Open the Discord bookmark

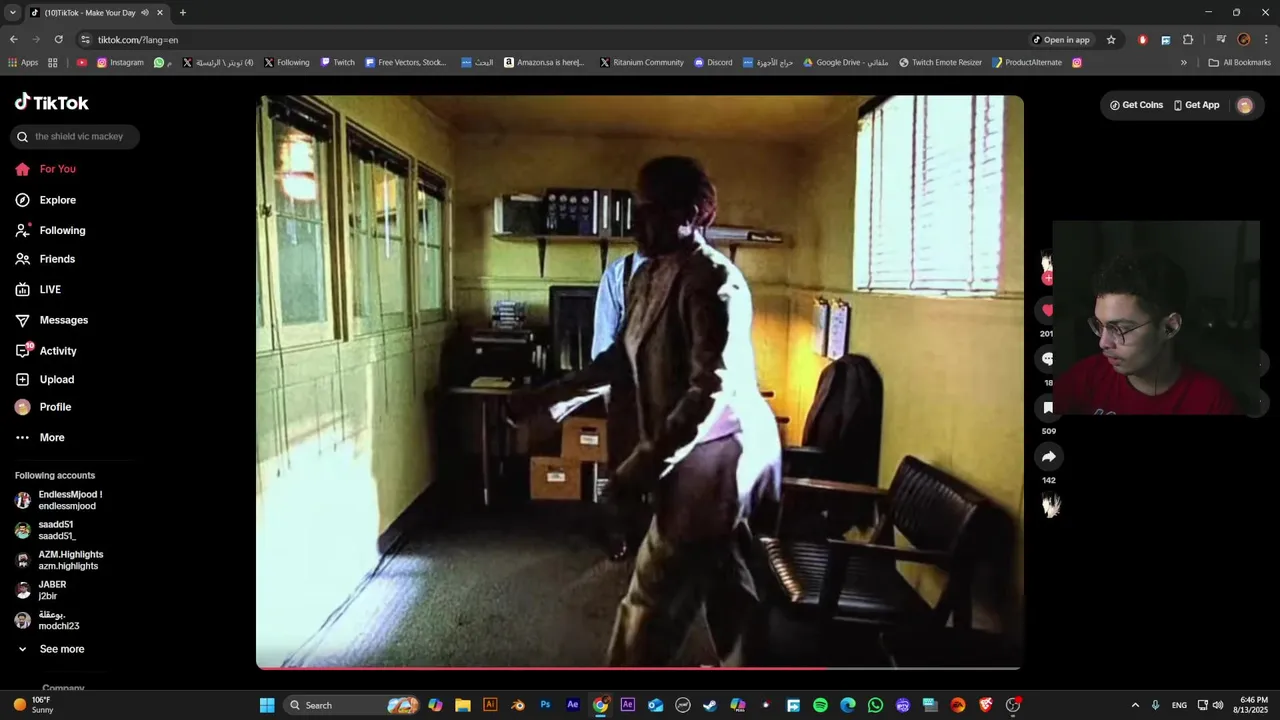click(x=713, y=62)
